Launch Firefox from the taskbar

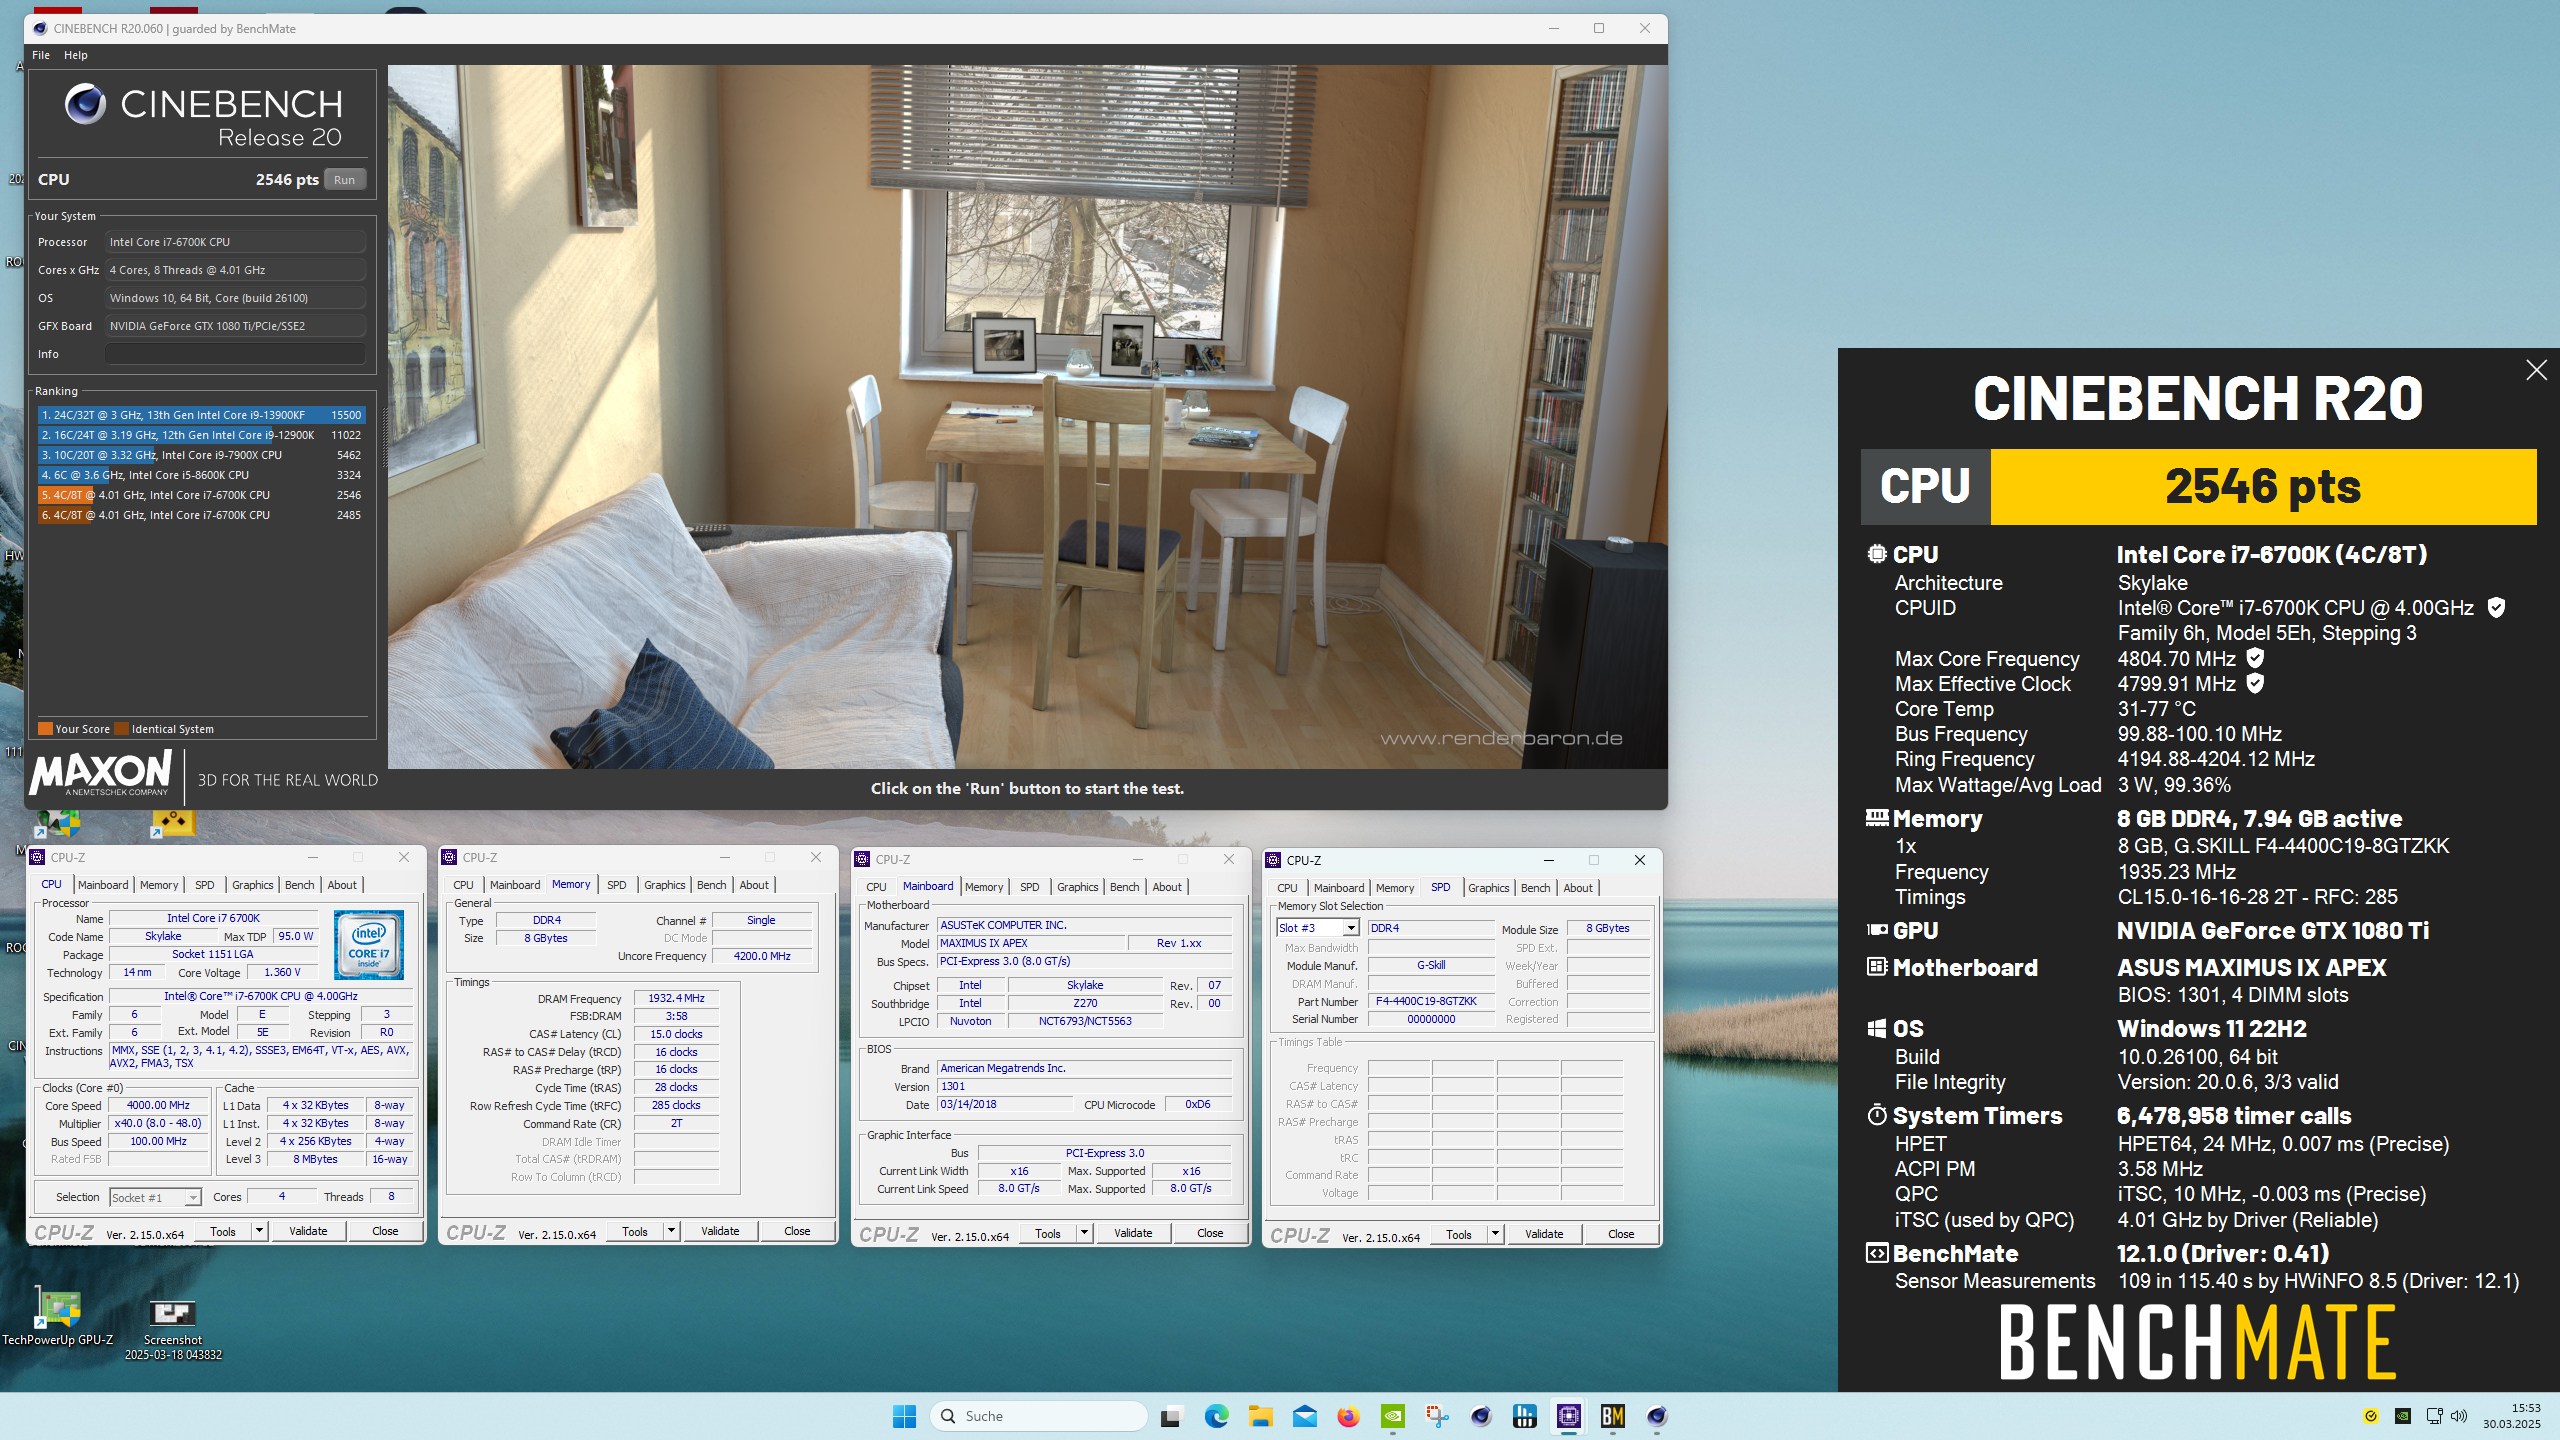coord(1348,1416)
